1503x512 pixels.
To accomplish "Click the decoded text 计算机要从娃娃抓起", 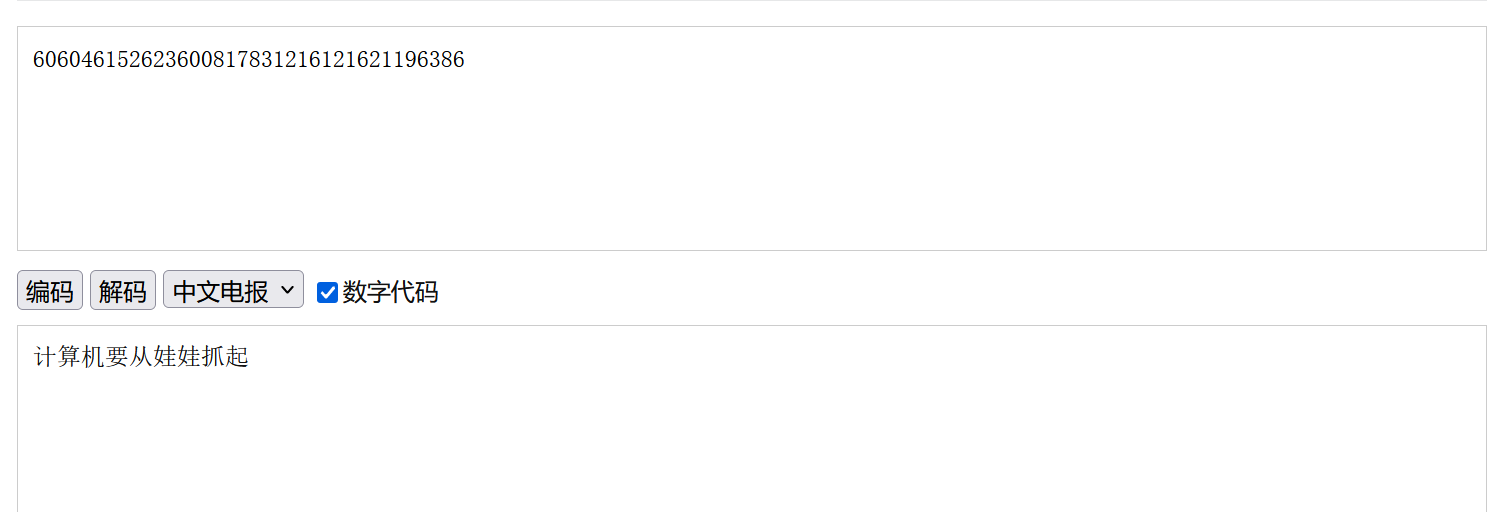I will coord(141,357).
